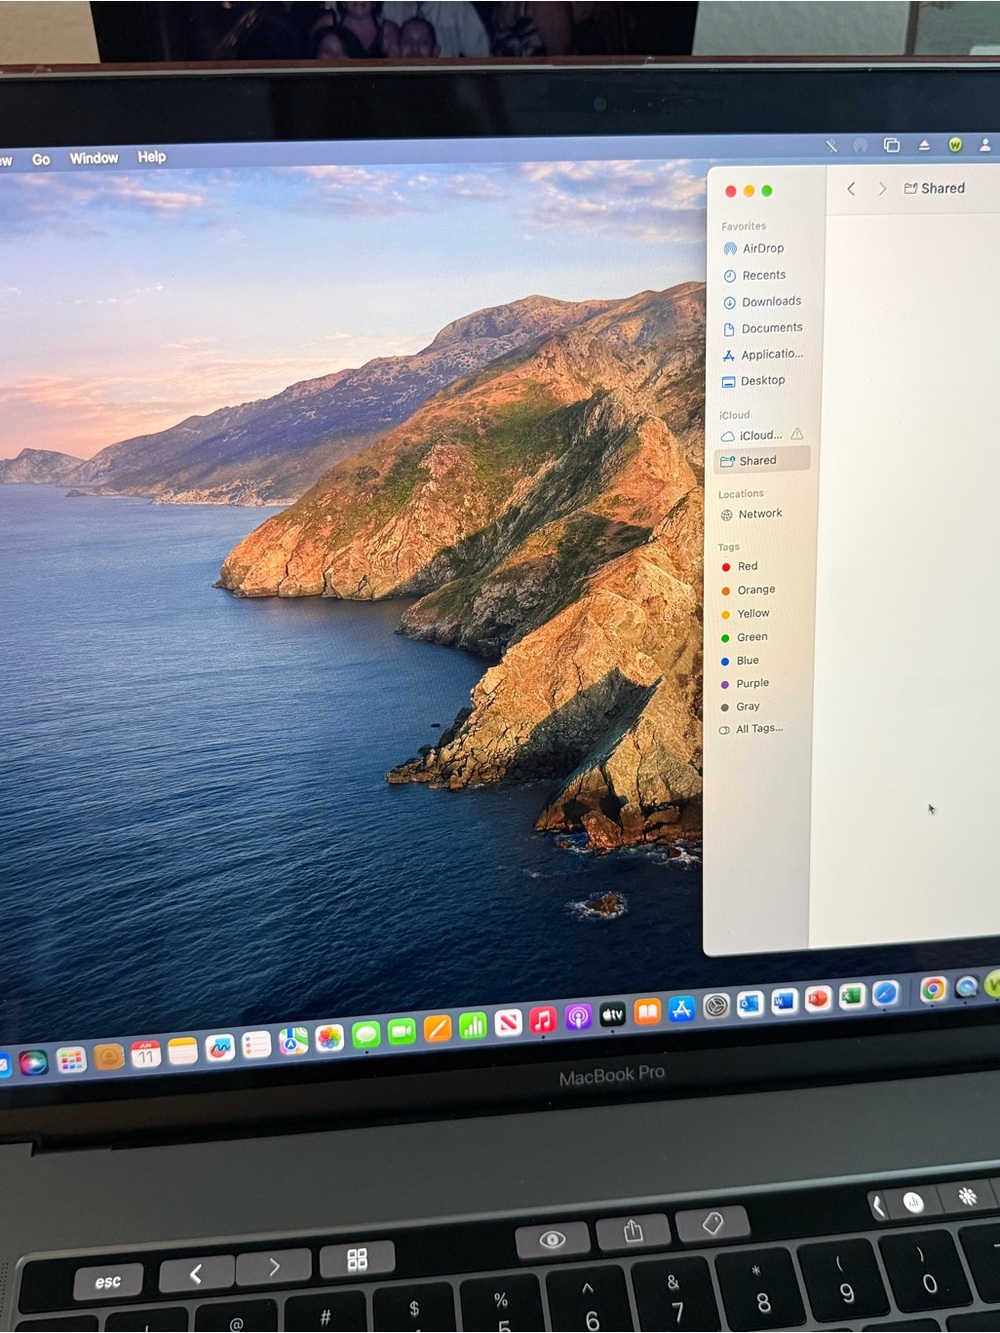Open Pages from the Dock
This screenshot has height=1333, width=1000.
pos(437,1029)
